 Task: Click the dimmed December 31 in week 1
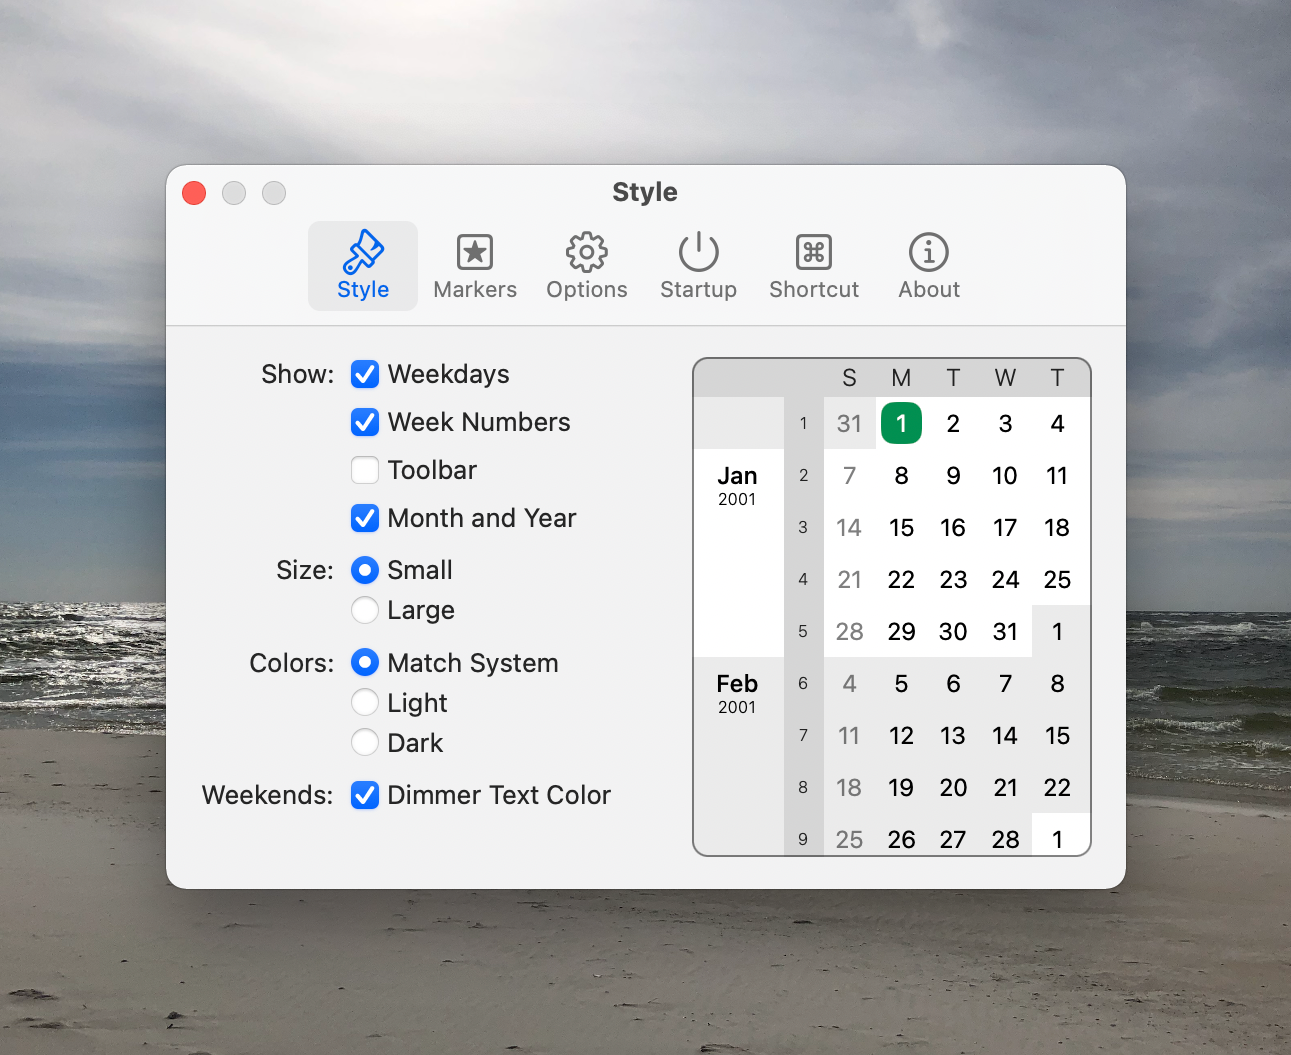coord(849,424)
